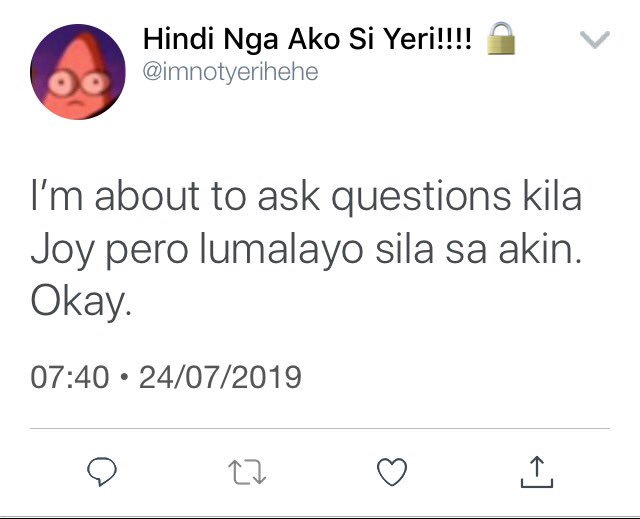Share the tweet via upload arrow icon
Viewport: 640px width, 519px height.
(x=537, y=472)
